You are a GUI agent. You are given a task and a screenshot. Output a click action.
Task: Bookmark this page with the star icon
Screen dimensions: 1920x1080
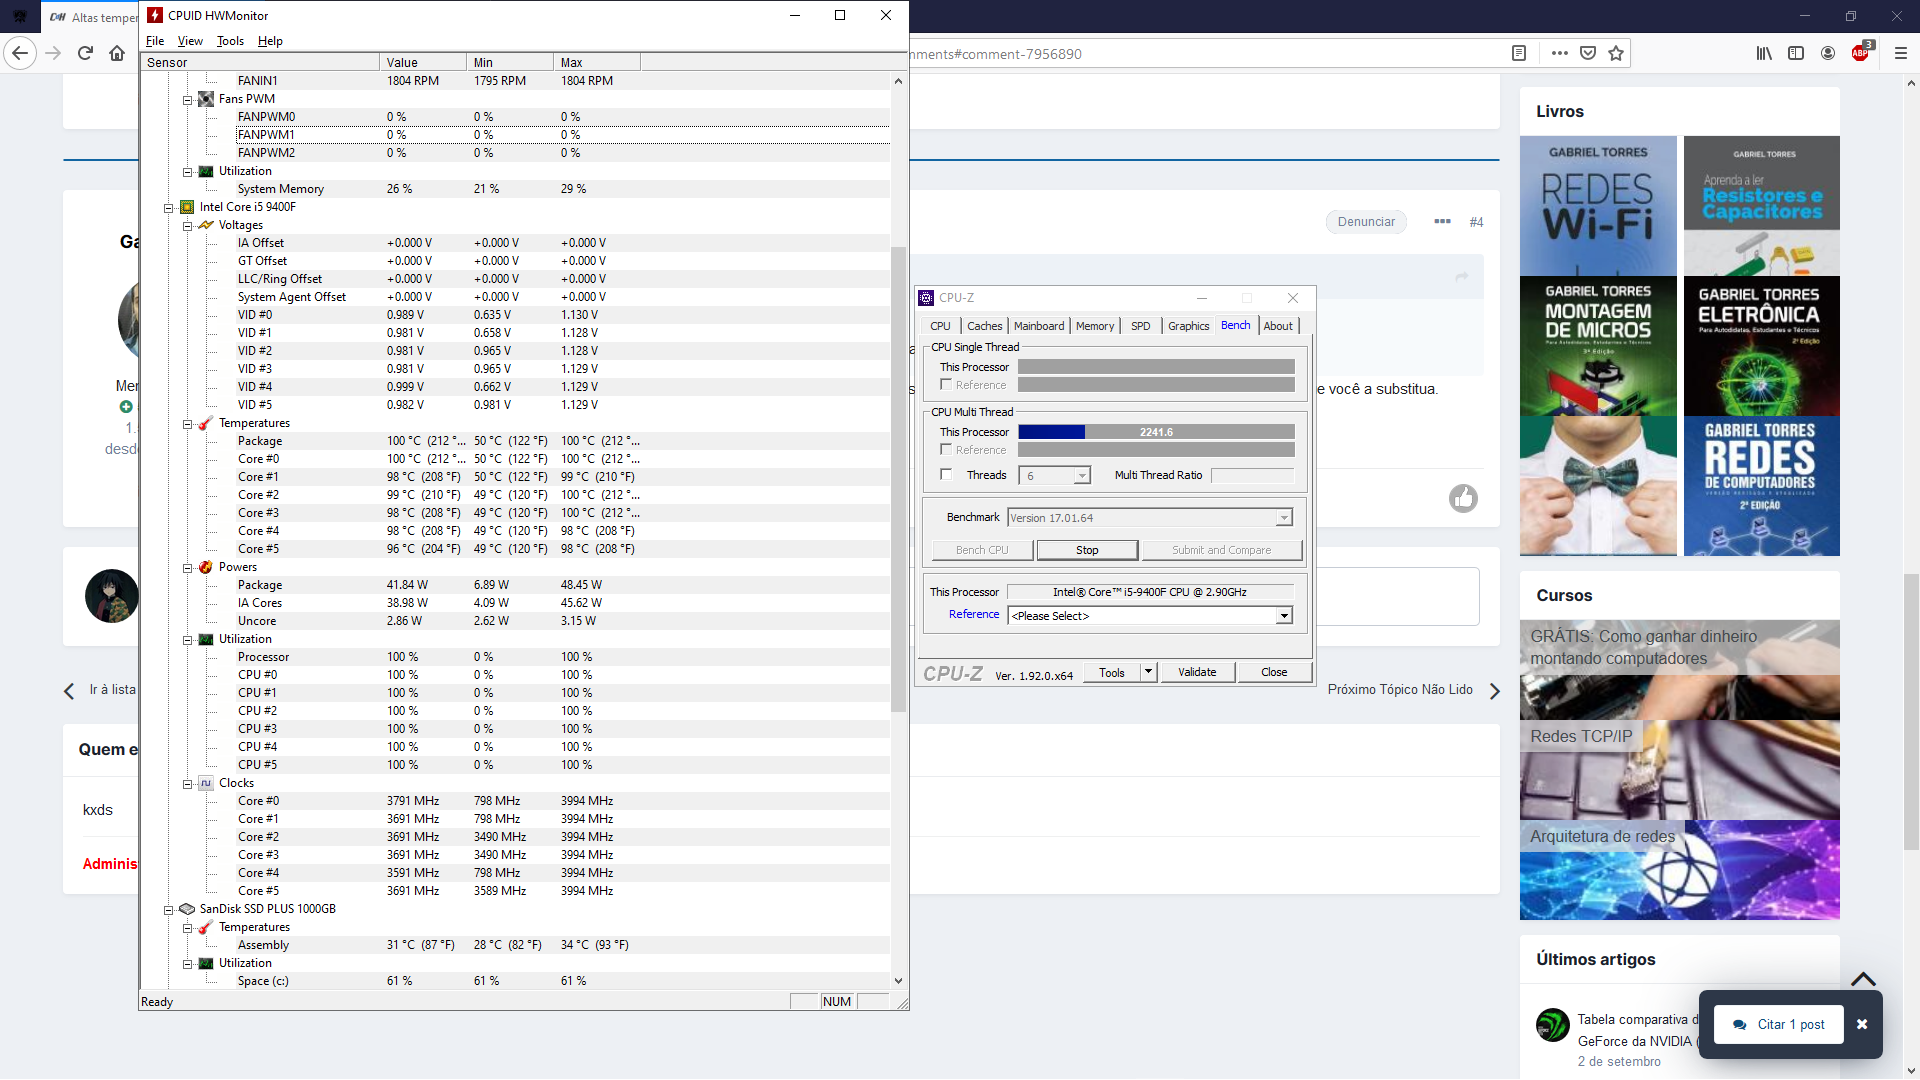coord(1616,53)
